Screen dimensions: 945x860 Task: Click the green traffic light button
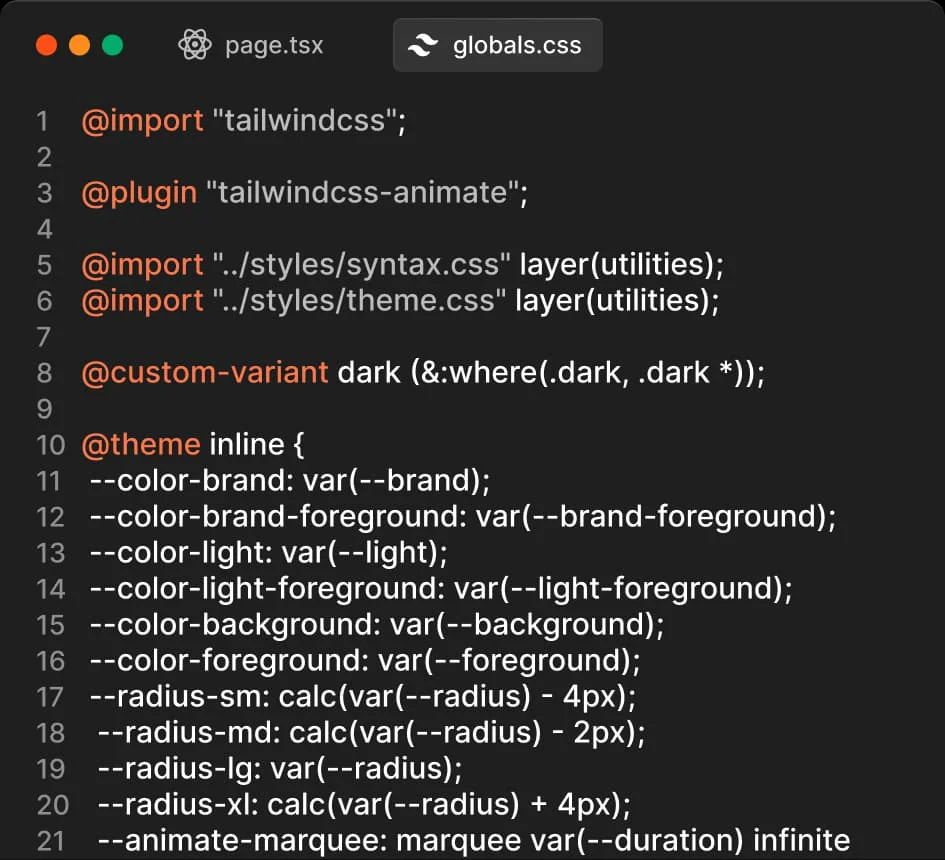pyautogui.click(x=112, y=44)
